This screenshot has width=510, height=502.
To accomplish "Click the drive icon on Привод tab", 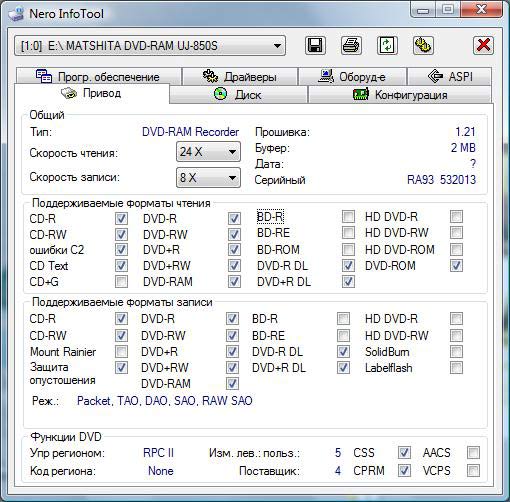I will coord(69,93).
